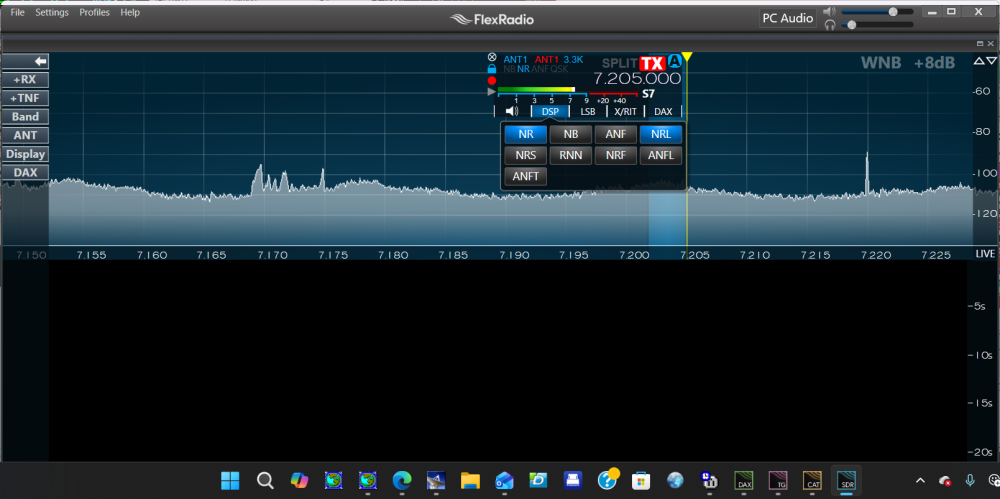
Task: Toggle NR noise reduction button
Action: (526, 135)
